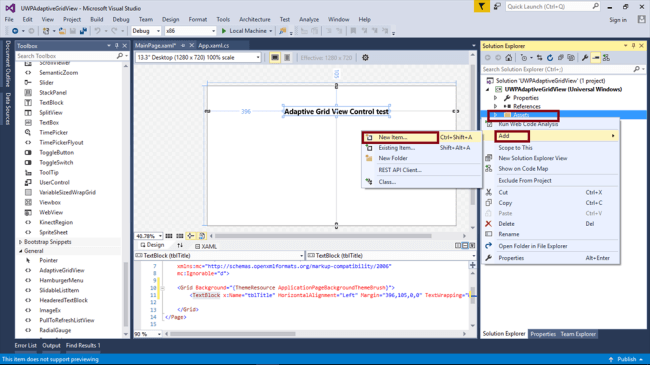Click the View Class Diagram icon in Solution Explorer
650x365 pixels.
(x=606, y=58)
